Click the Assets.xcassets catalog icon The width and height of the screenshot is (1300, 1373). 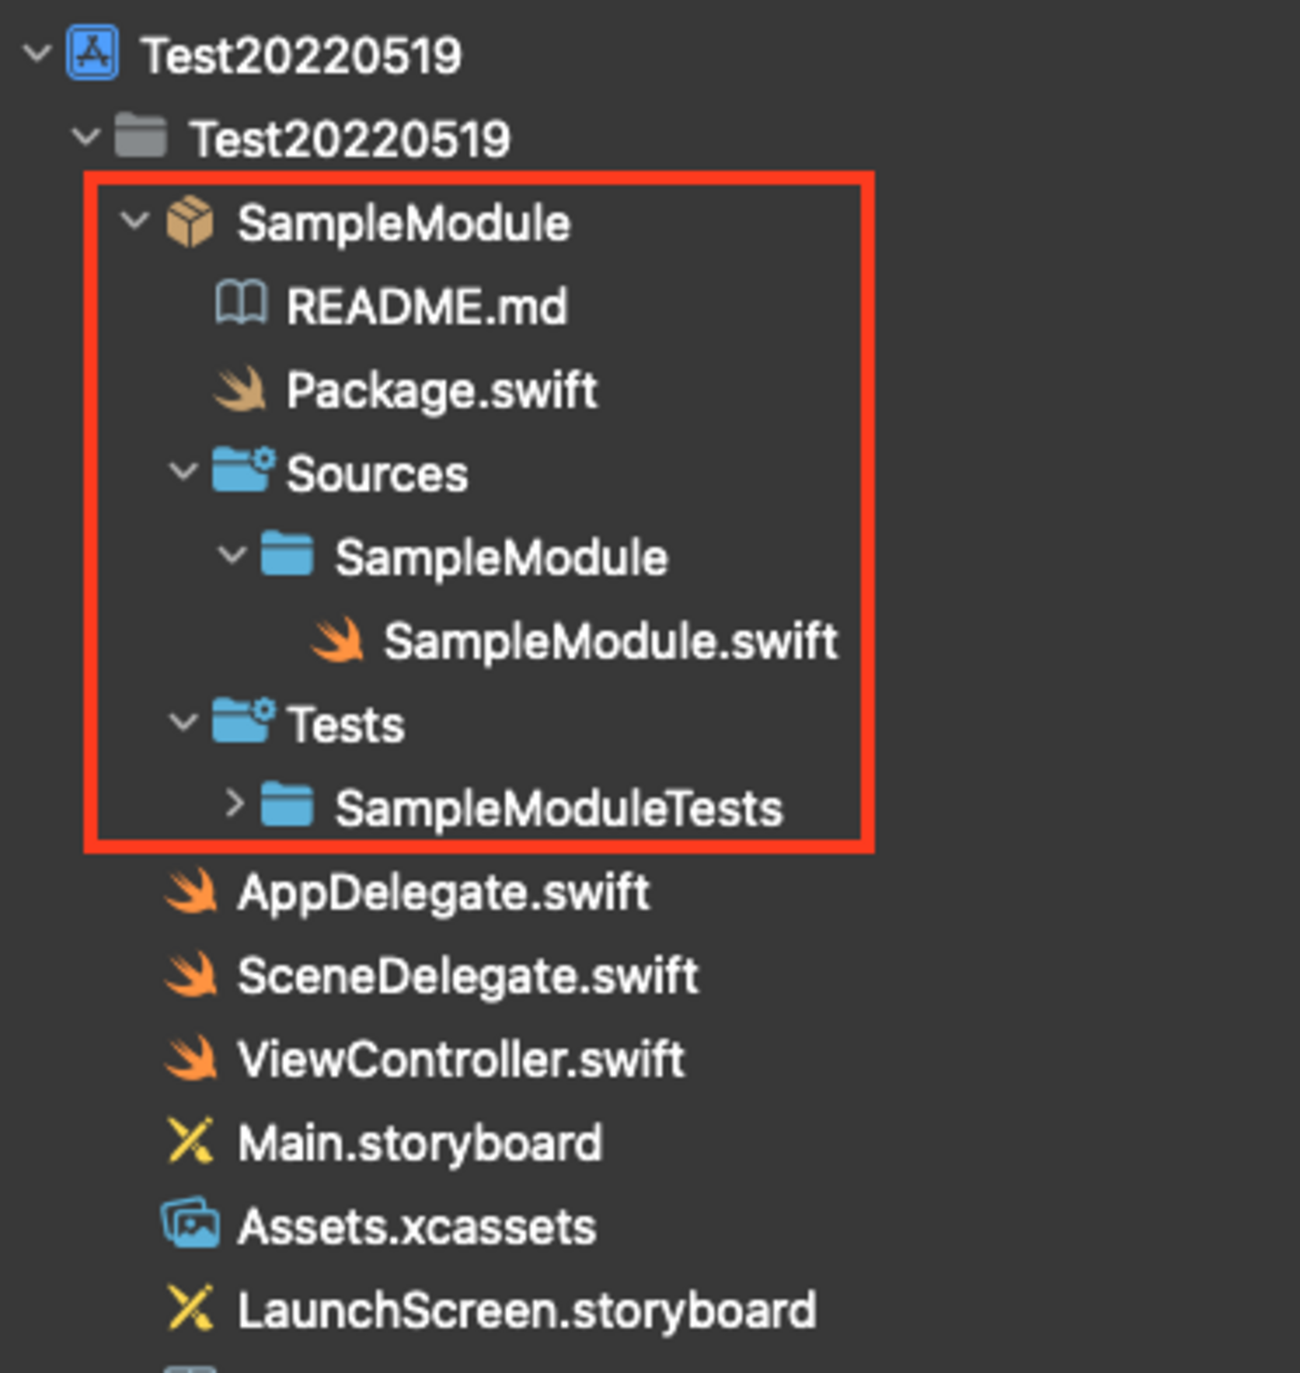(190, 1225)
